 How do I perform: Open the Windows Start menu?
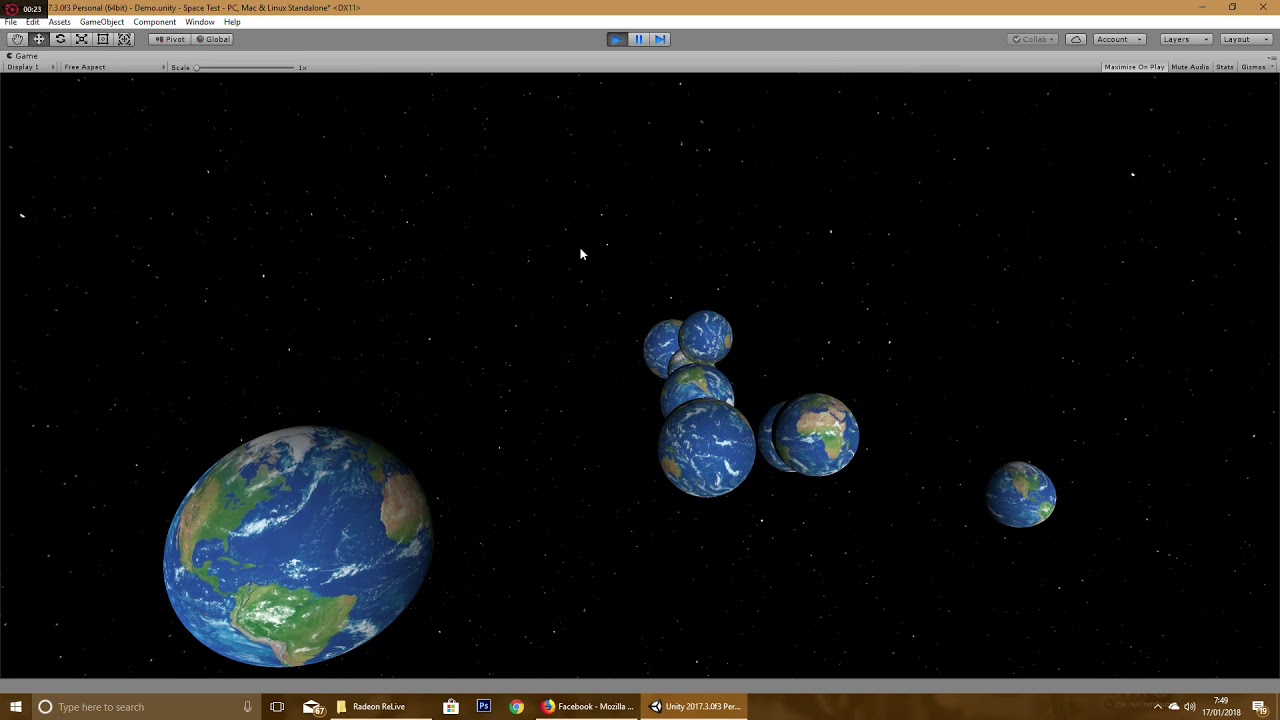15,707
